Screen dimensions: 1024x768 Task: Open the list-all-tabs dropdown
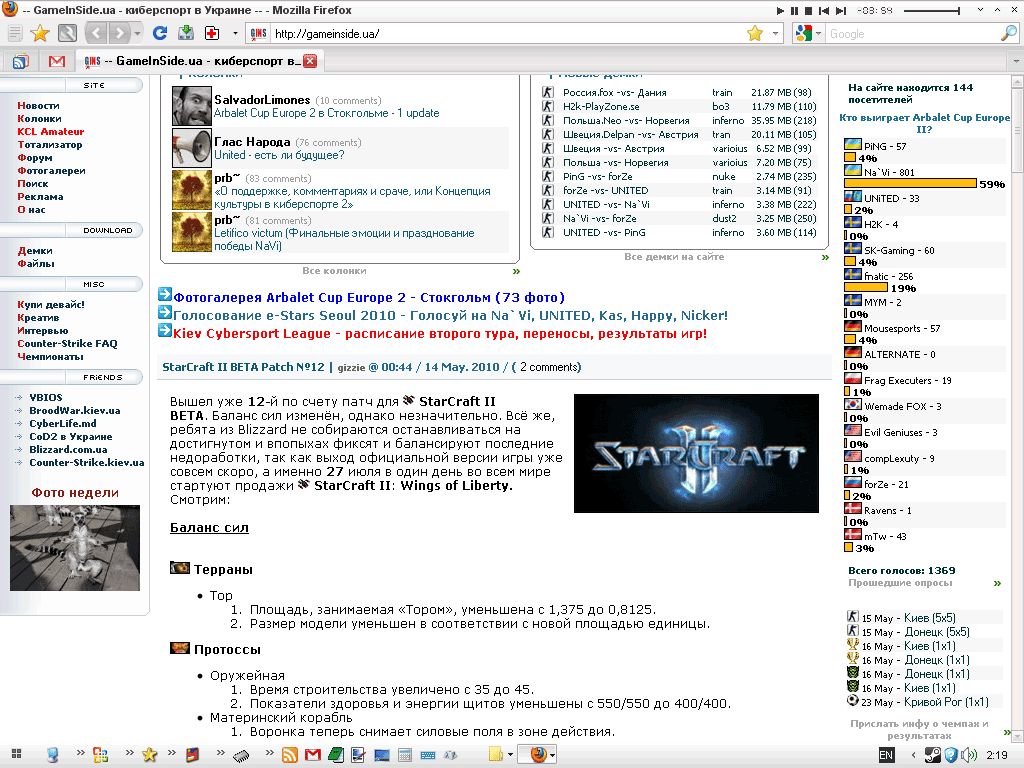[x=1016, y=61]
